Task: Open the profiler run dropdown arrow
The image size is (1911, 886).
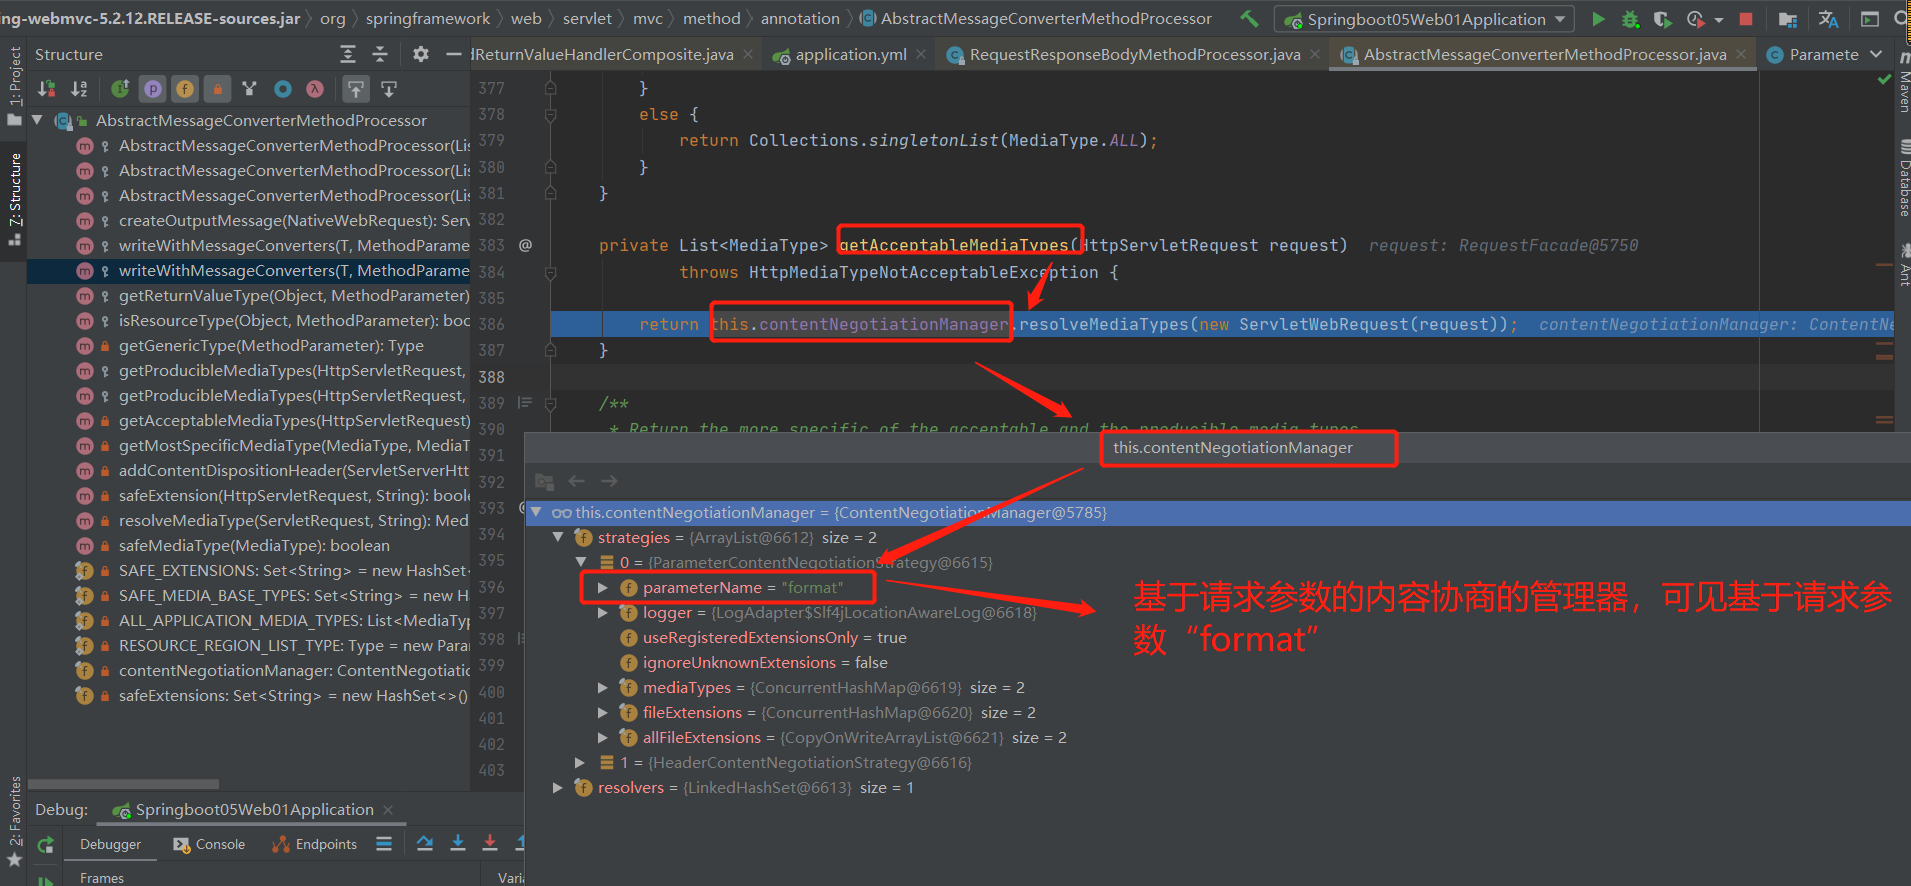Action: pyautogui.click(x=1719, y=19)
